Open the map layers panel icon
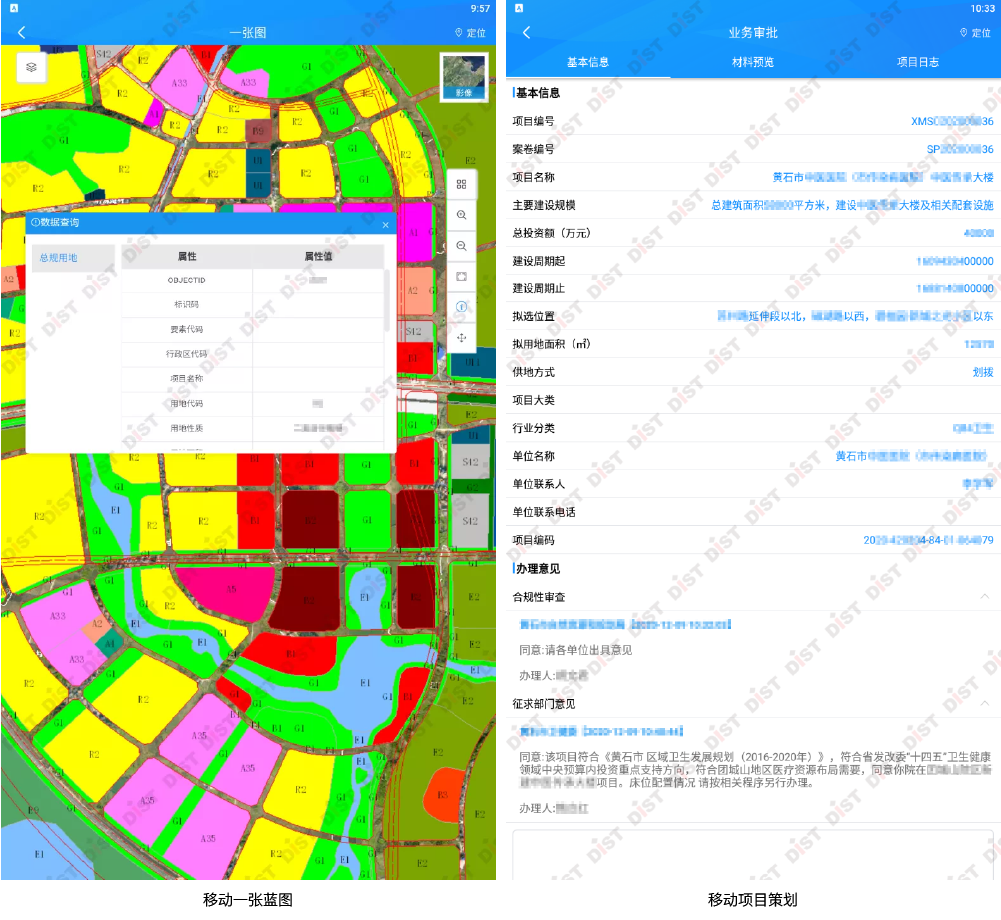 (x=32, y=66)
